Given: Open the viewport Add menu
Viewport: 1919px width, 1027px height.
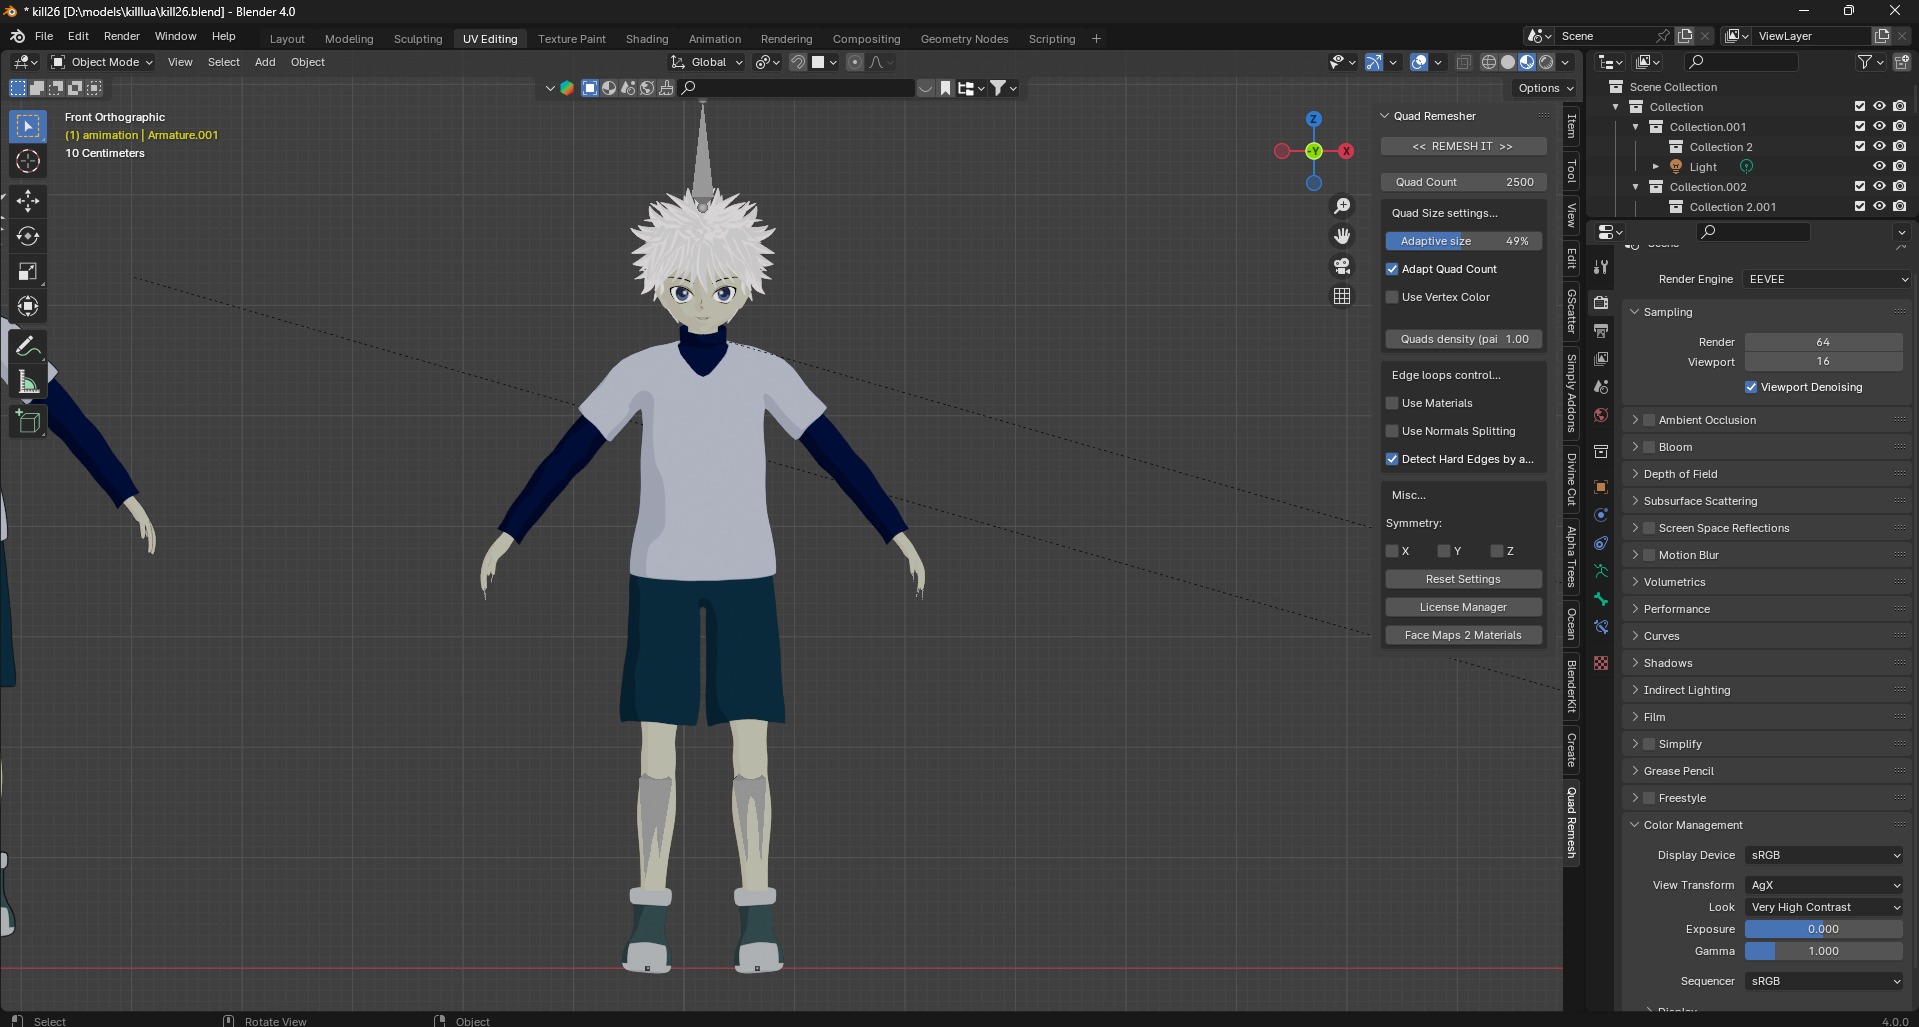Looking at the screenshot, I should [265, 62].
